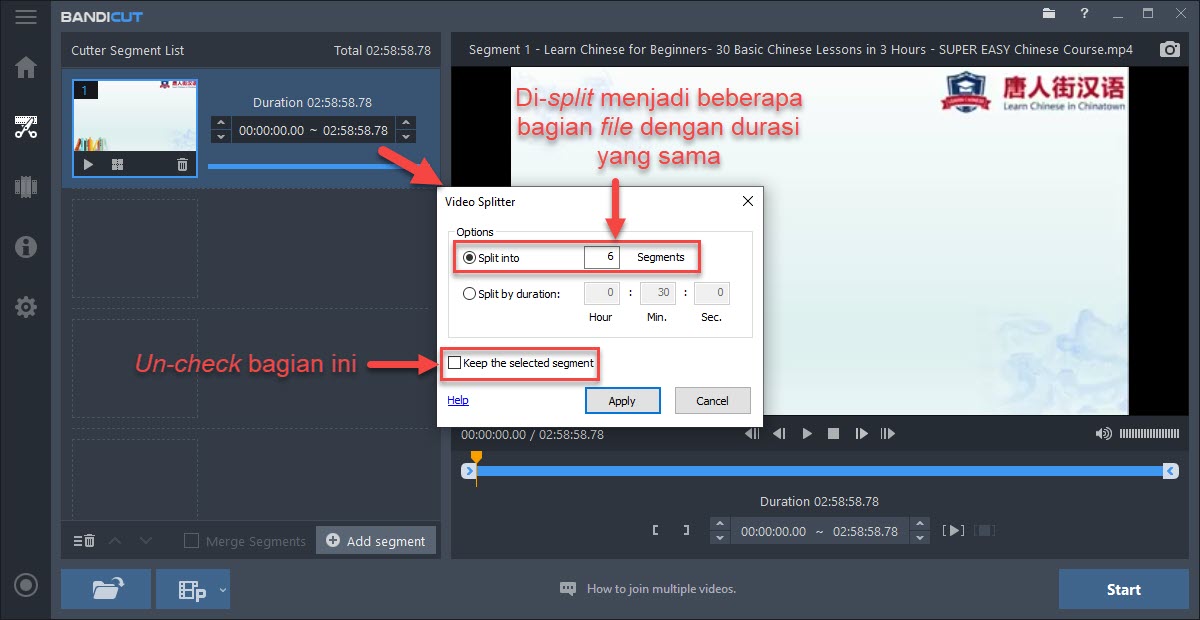The image size is (1200, 620).
Task: Delete segment 1 with the trash icon
Action: pos(182,165)
